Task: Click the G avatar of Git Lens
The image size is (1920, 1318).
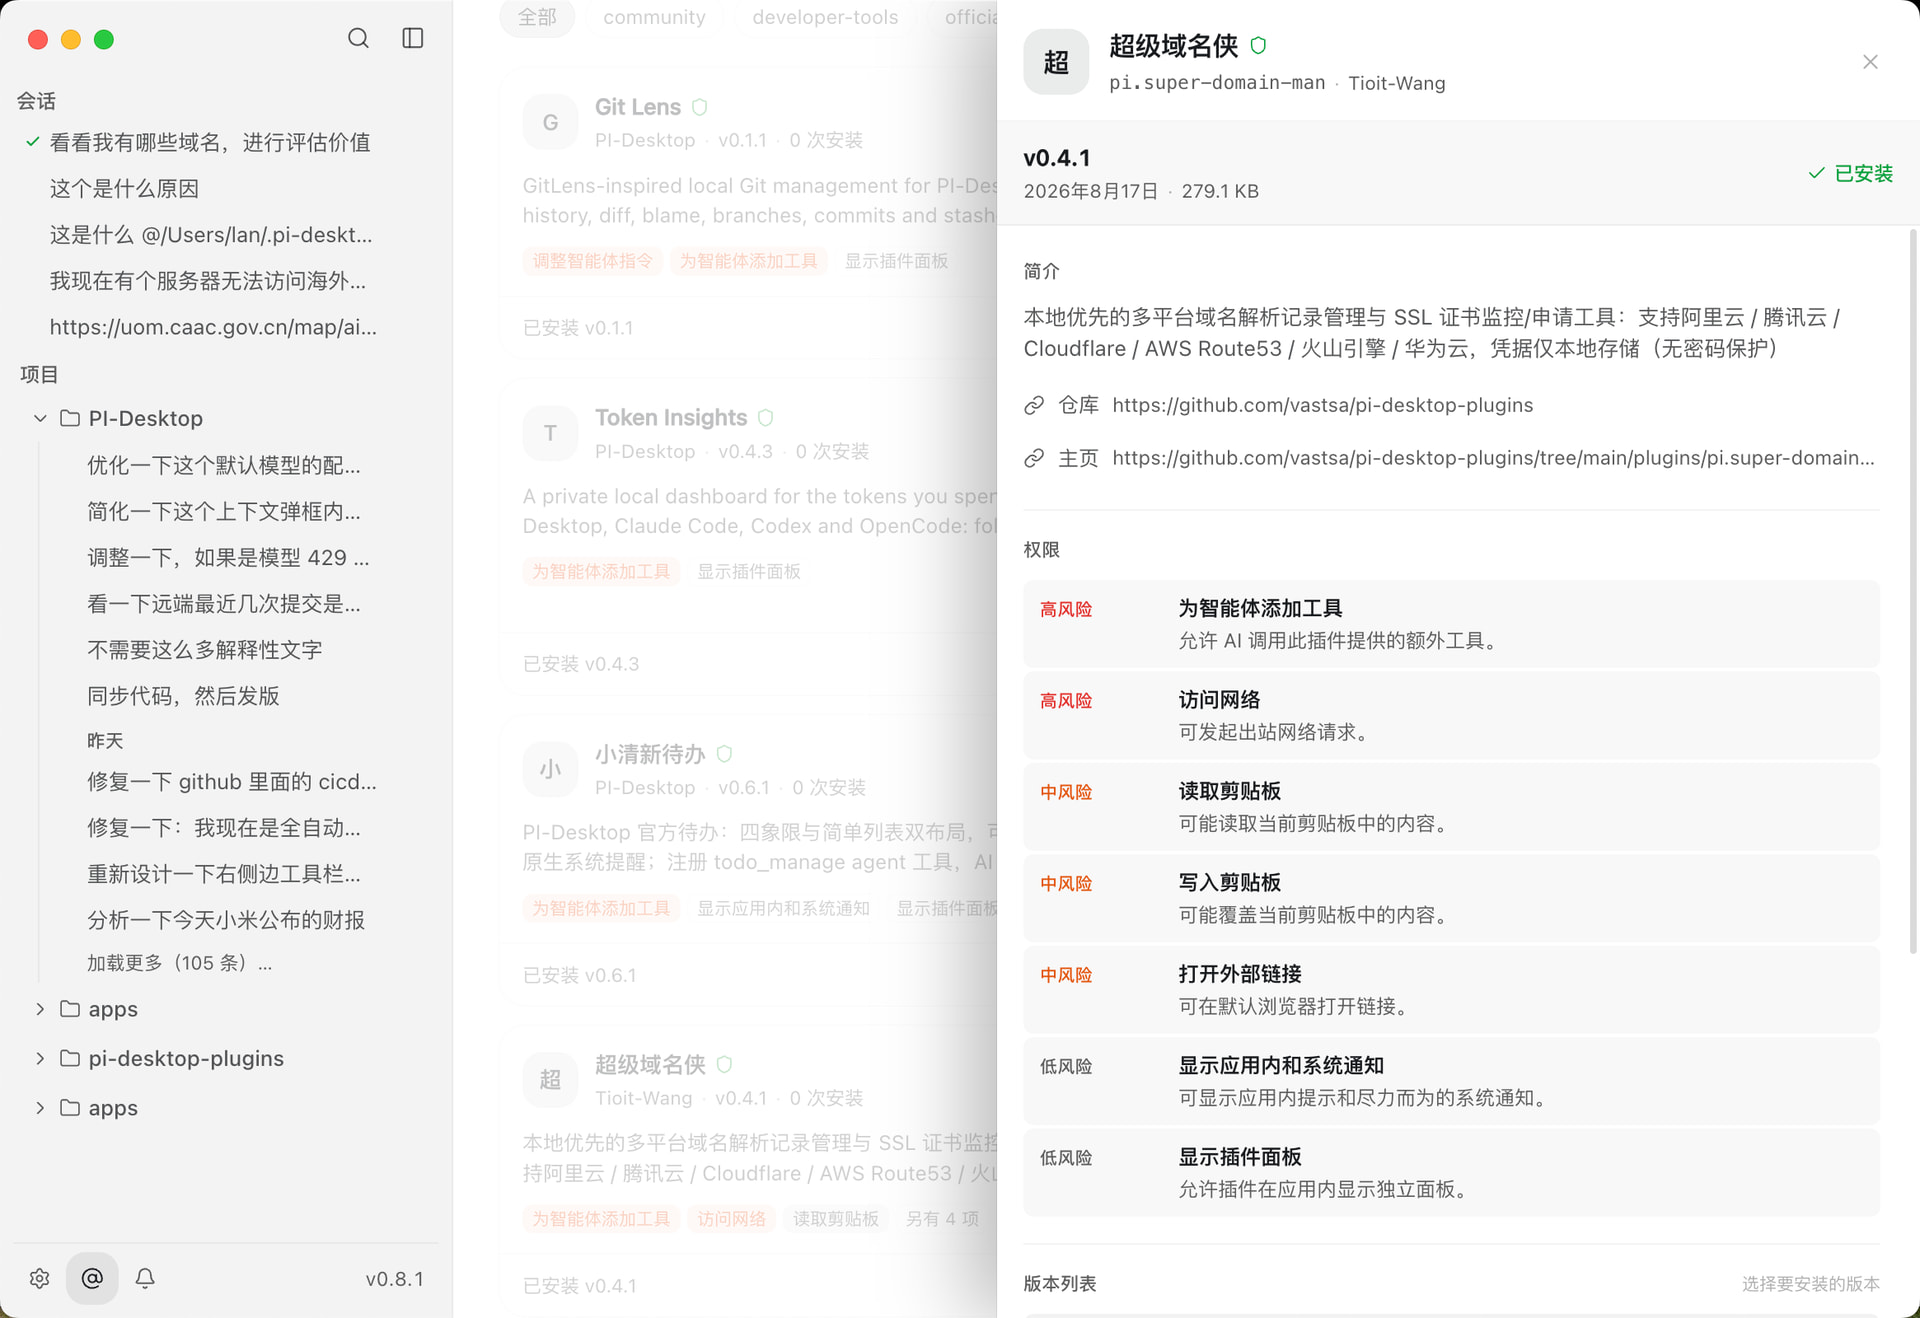Action: [x=550, y=122]
